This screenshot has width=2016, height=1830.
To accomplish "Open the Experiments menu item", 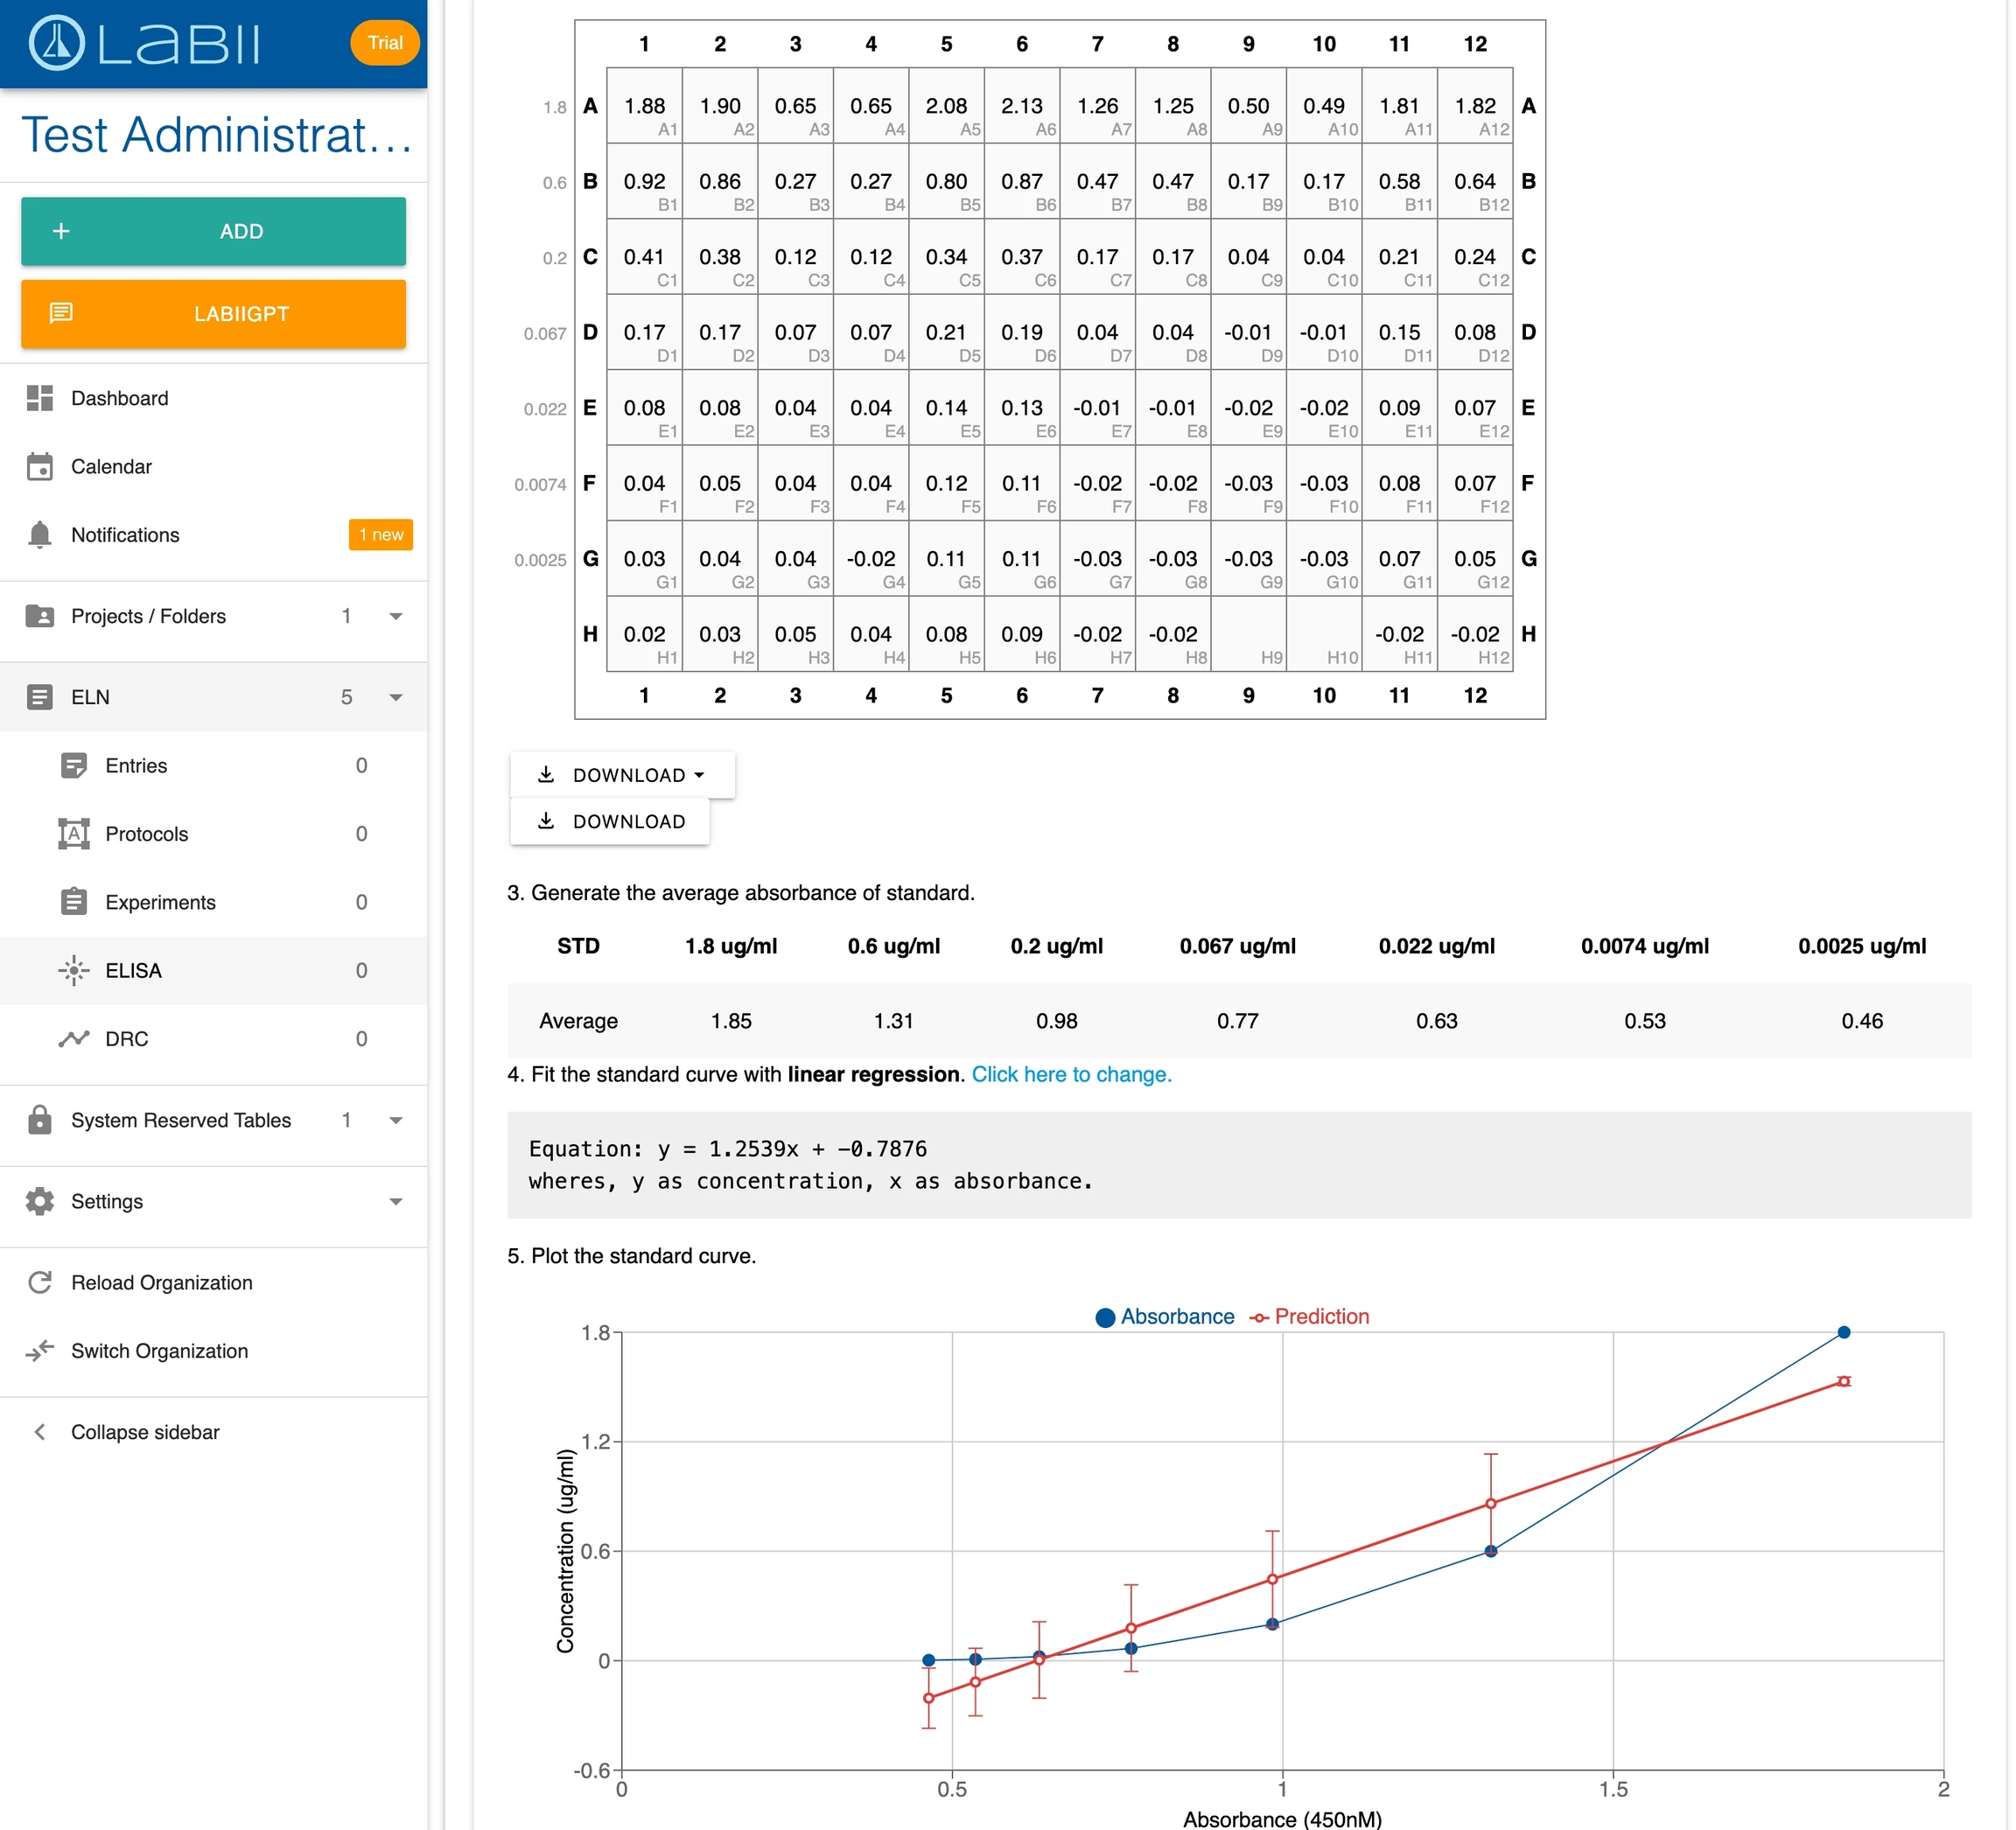I will tap(160, 903).
